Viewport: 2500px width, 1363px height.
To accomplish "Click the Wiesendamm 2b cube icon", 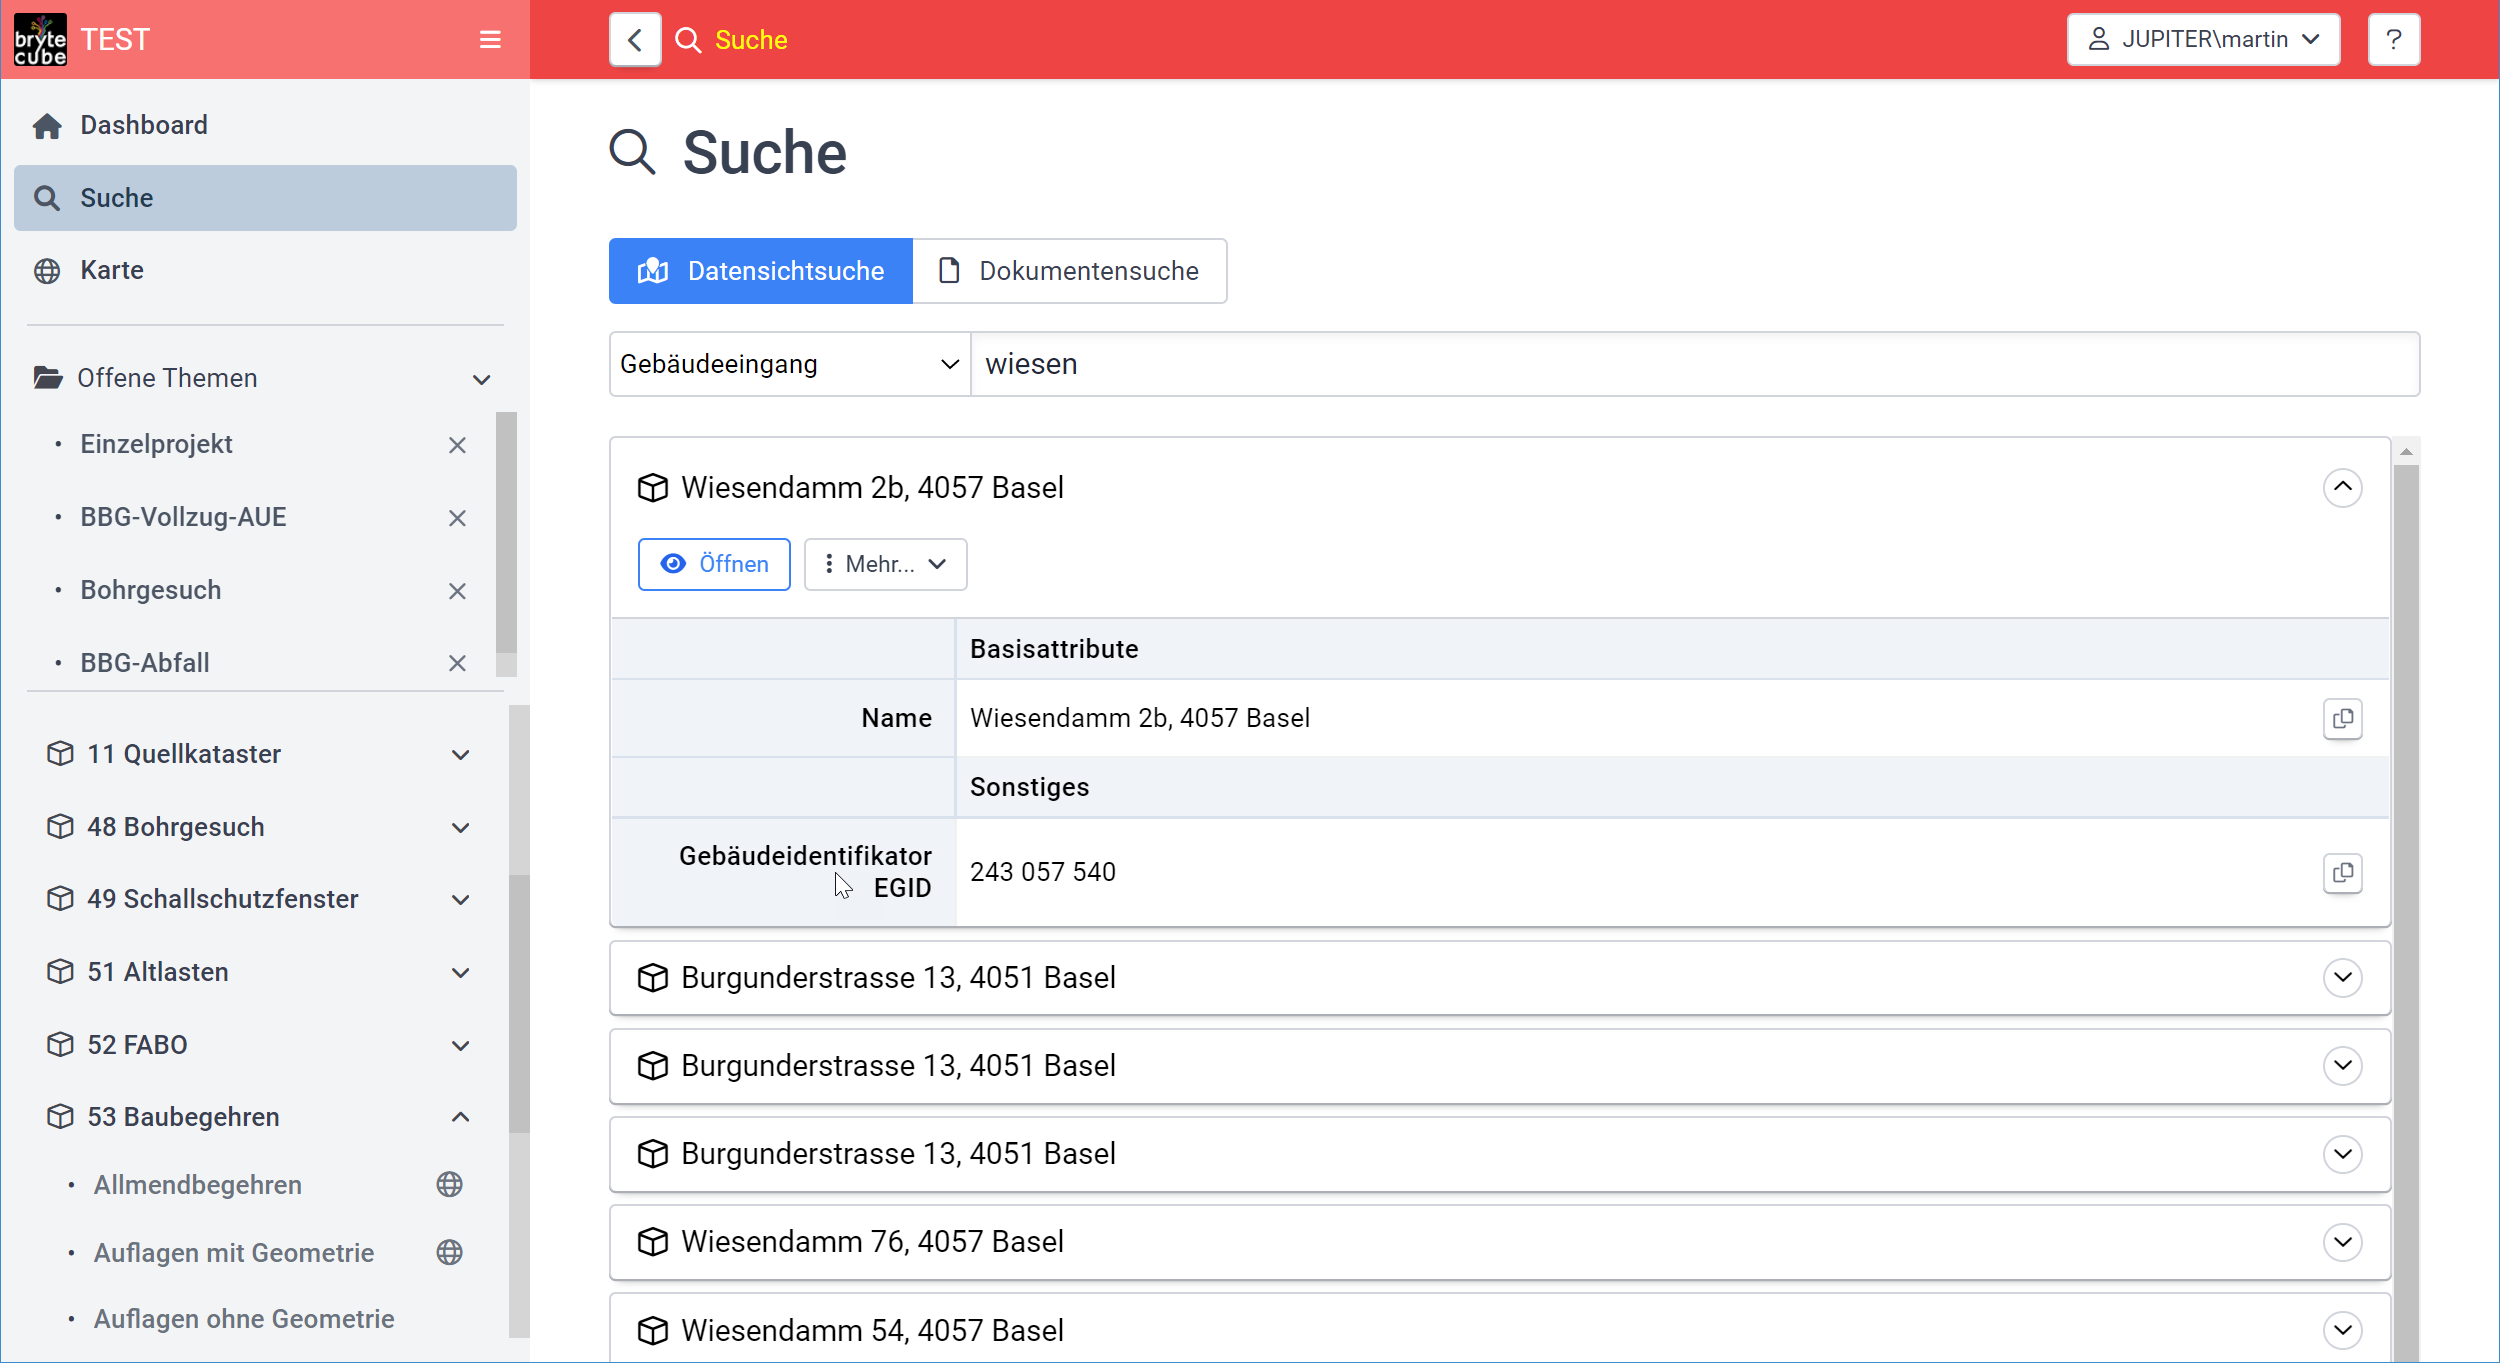I will click(652, 488).
